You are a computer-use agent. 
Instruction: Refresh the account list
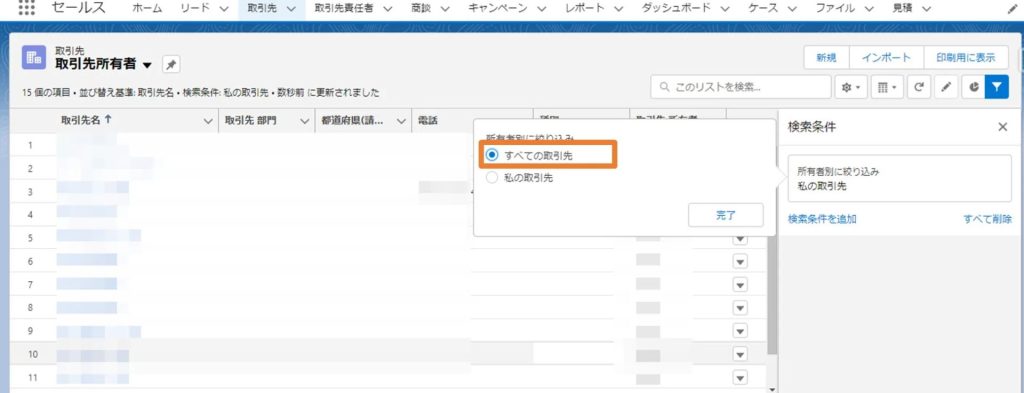918,87
